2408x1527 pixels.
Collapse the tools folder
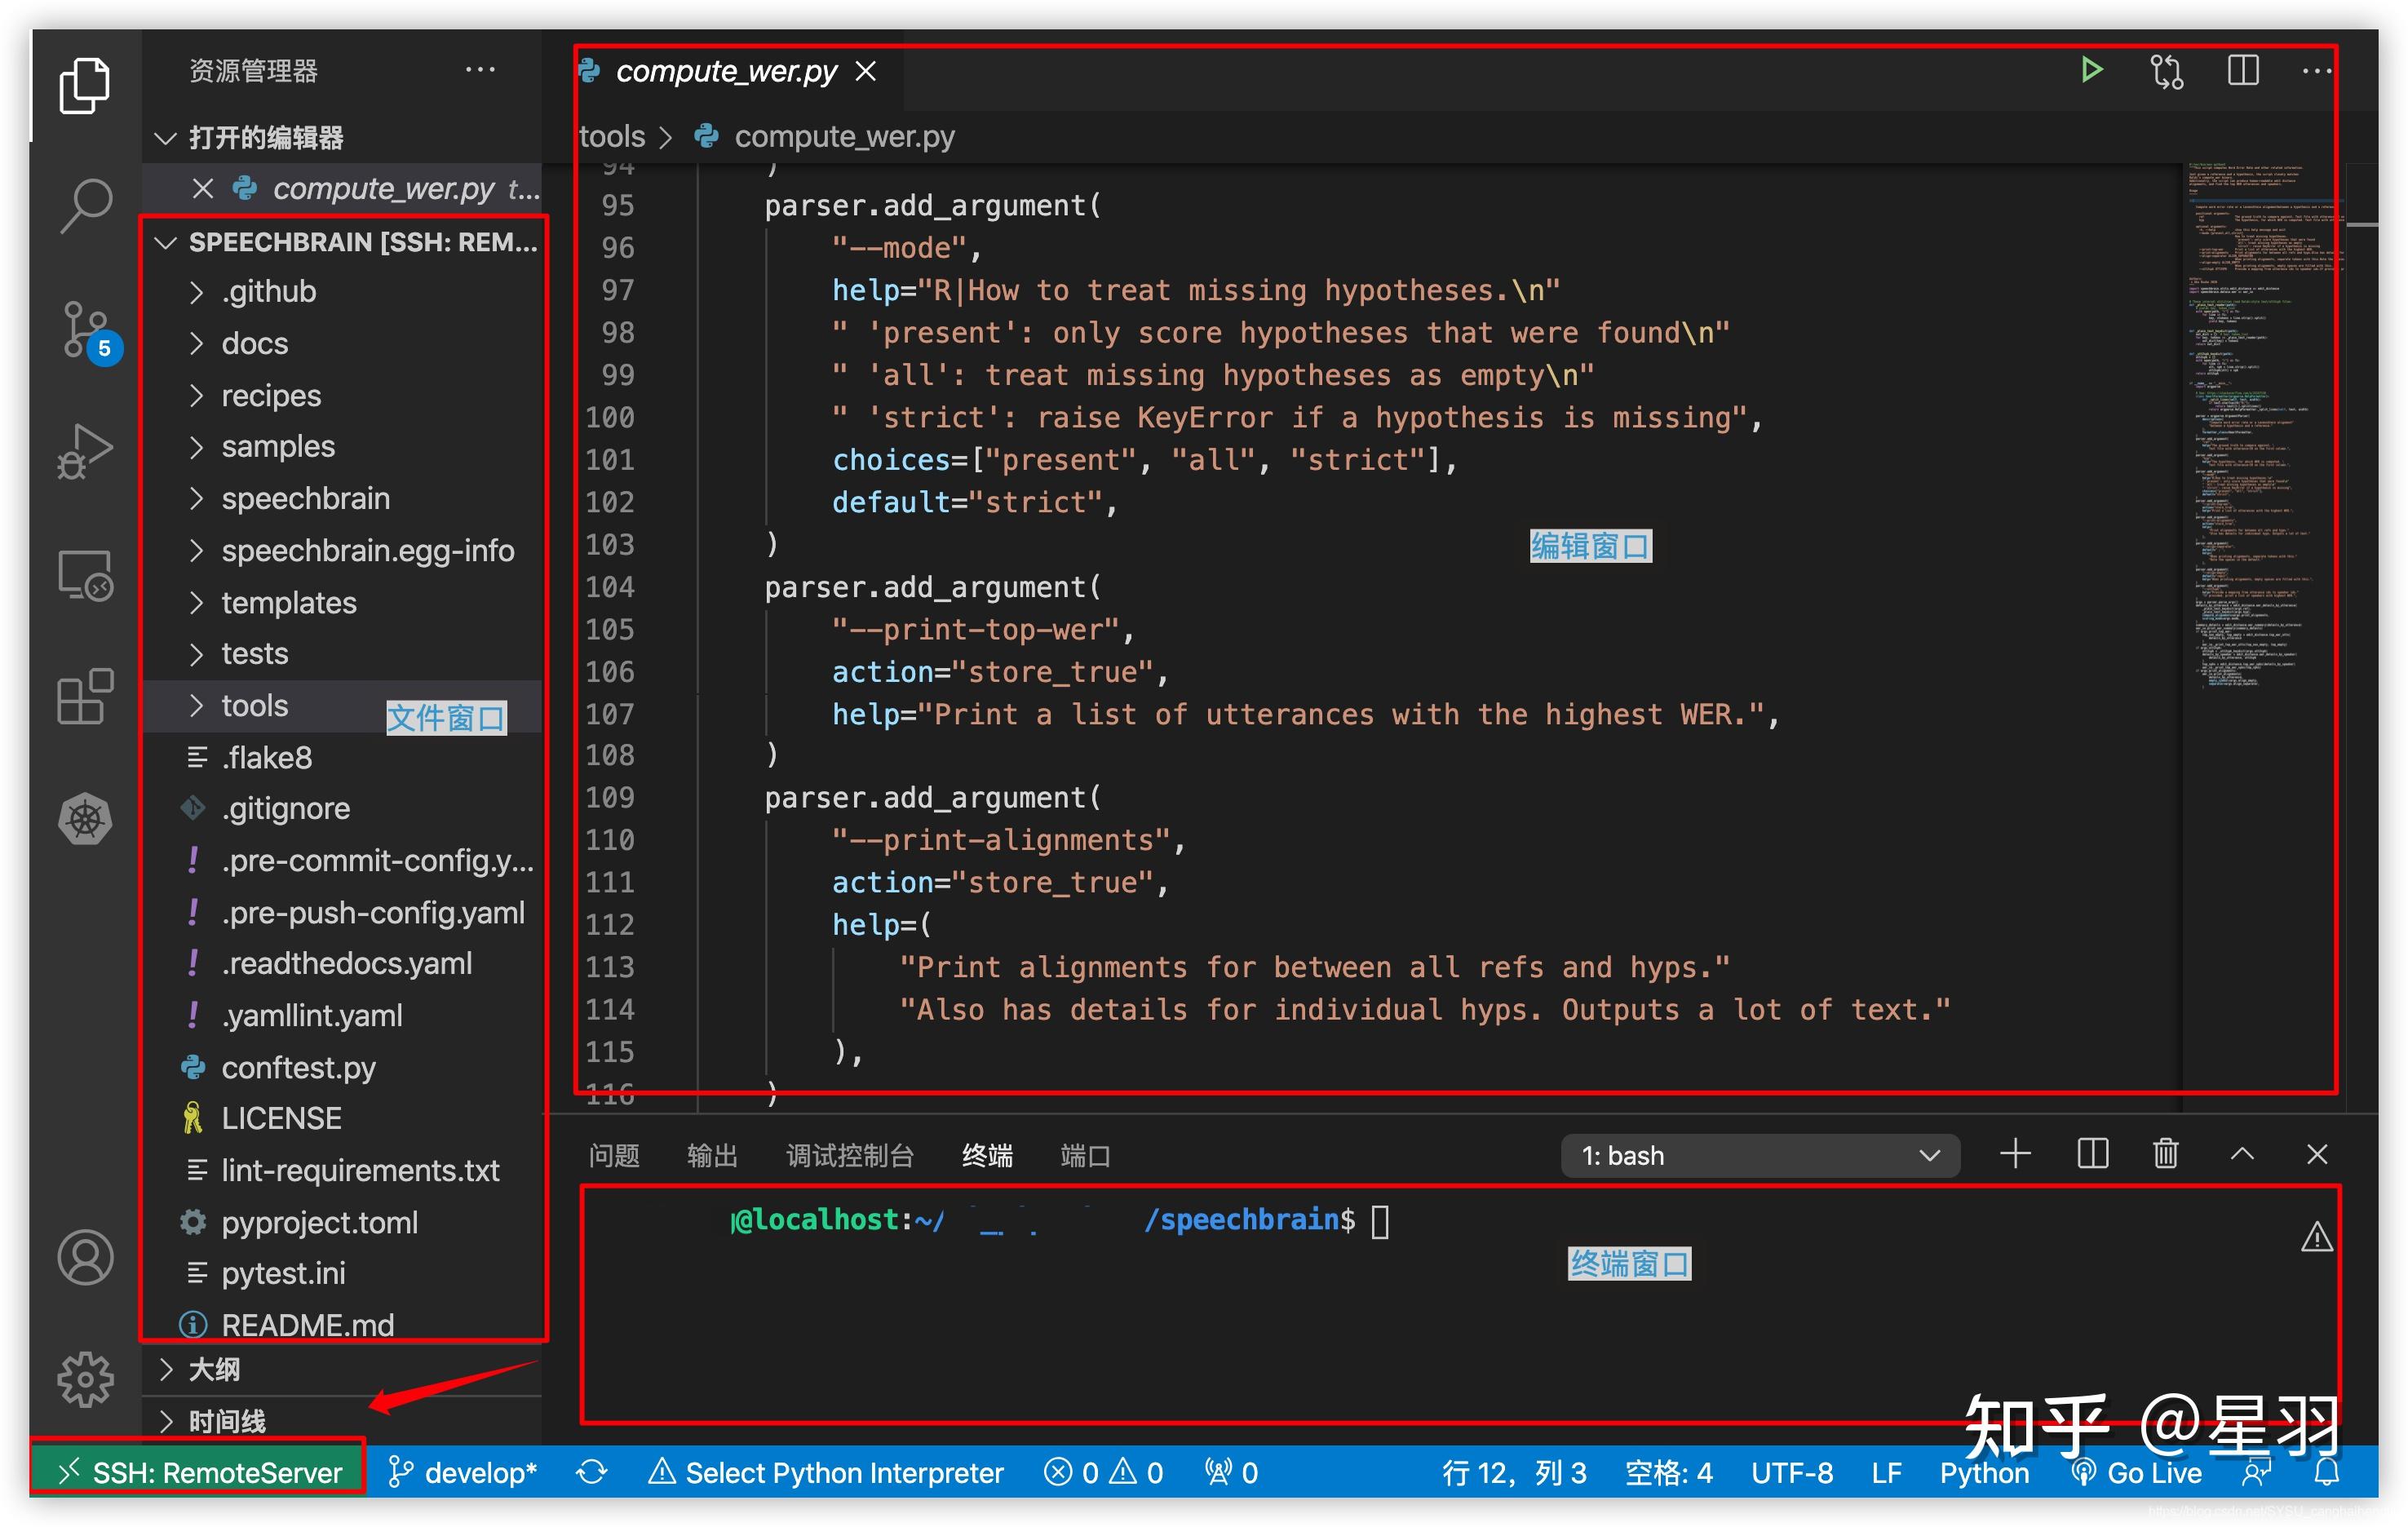pos(253,705)
